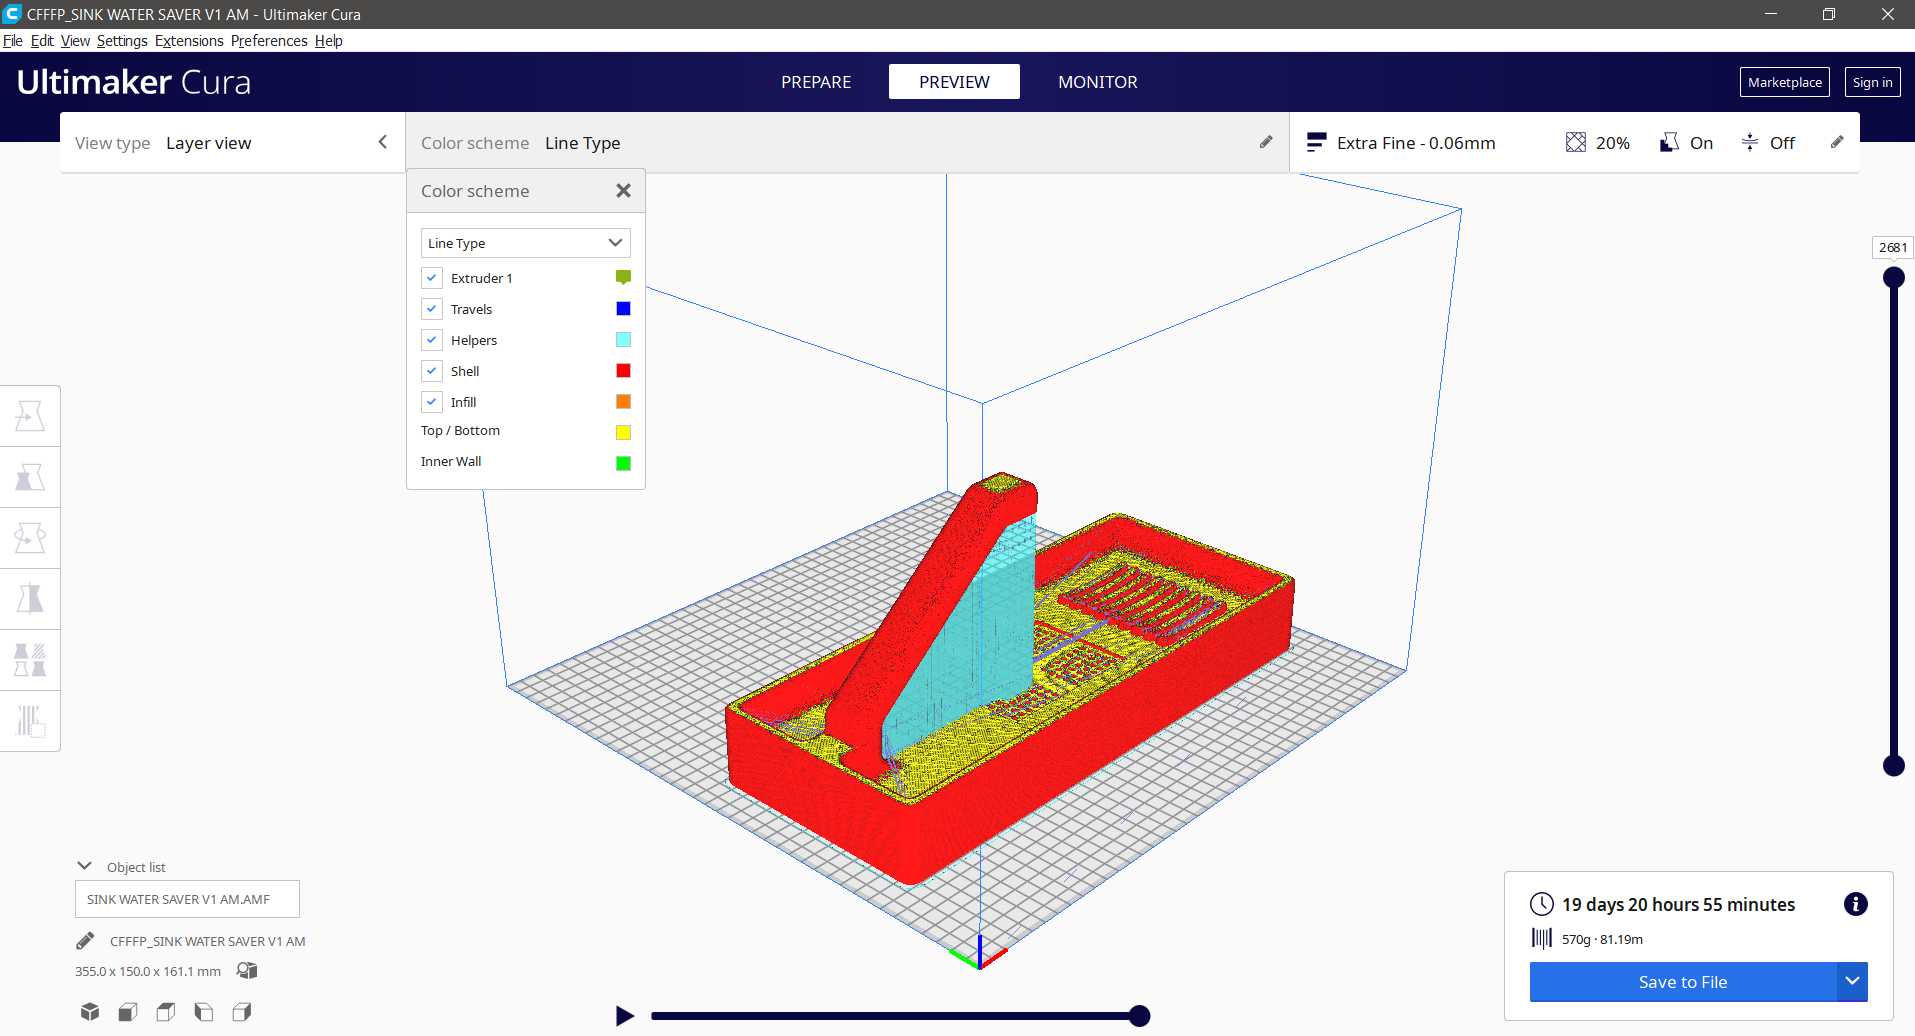Open the View type Layer view selector
This screenshot has width=1915, height=1036.
(x=232, y=142)
